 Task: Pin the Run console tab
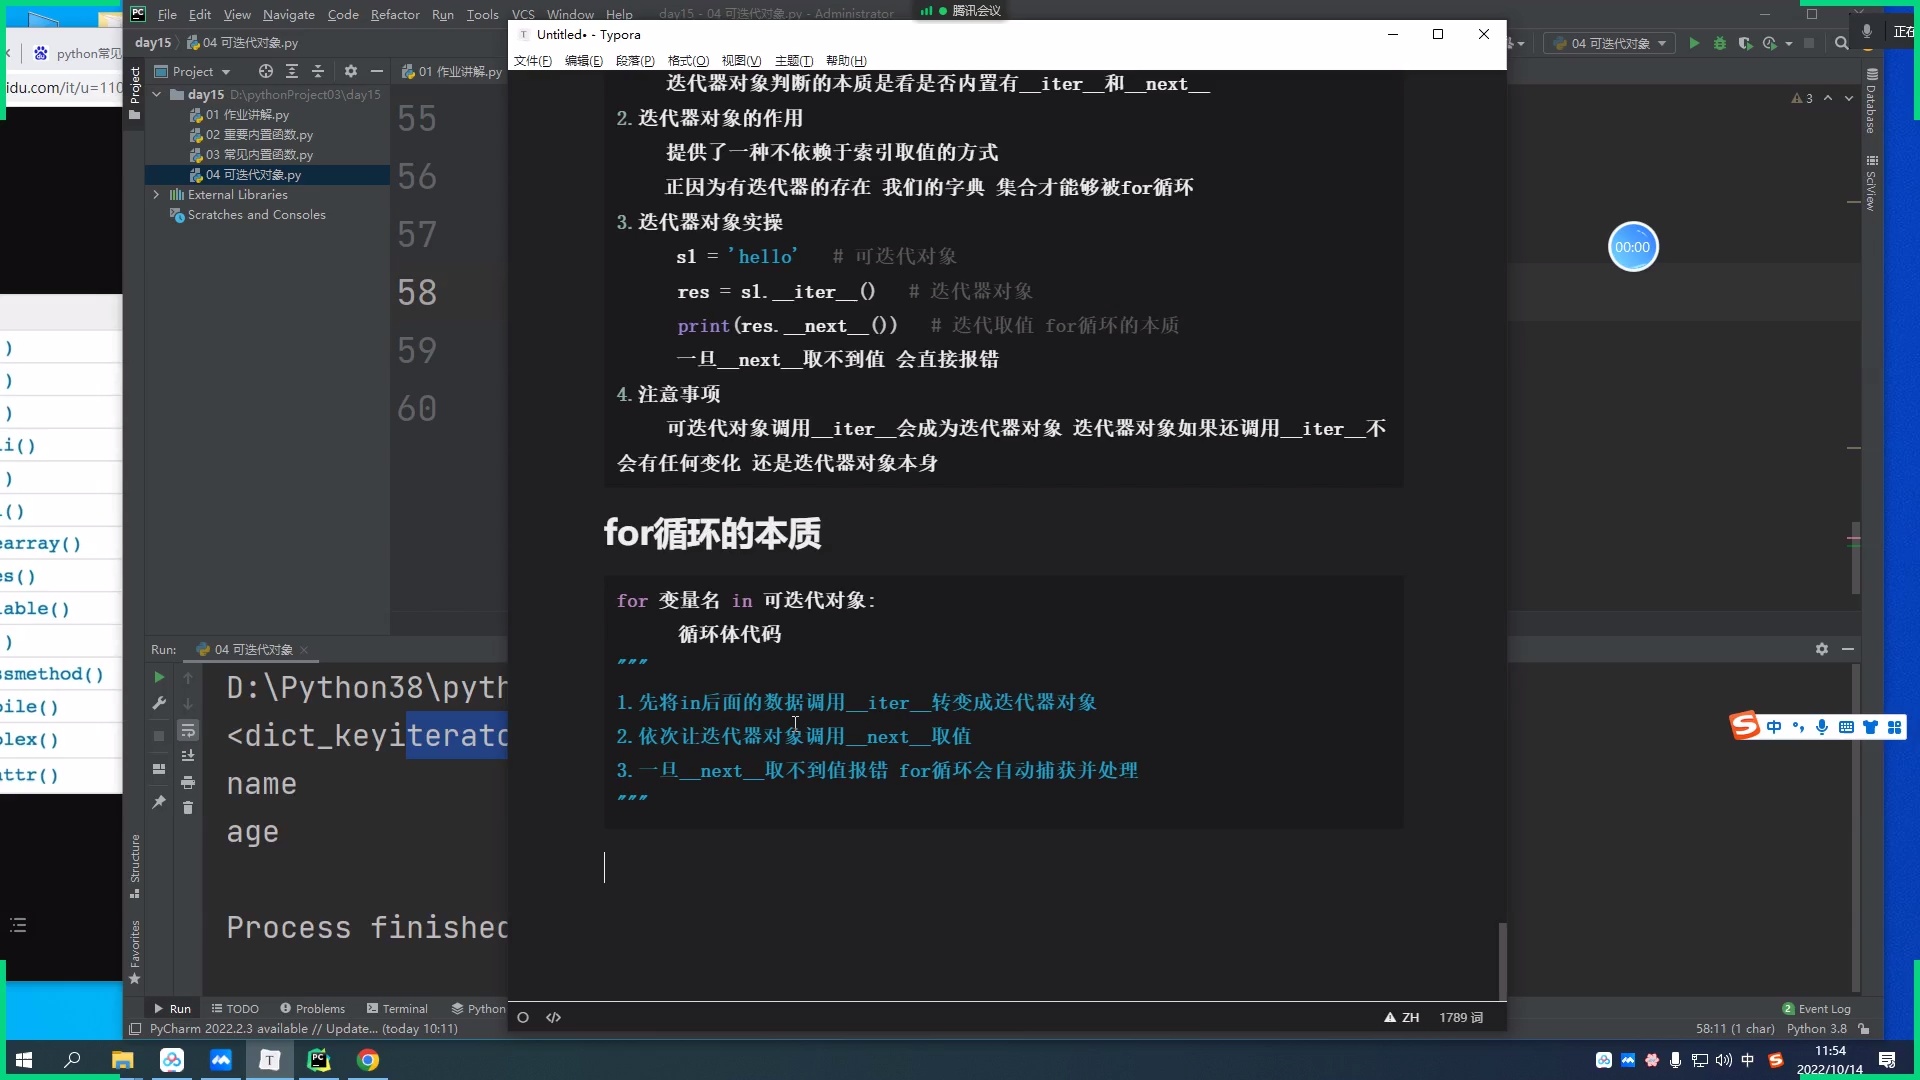pos(158,802)
